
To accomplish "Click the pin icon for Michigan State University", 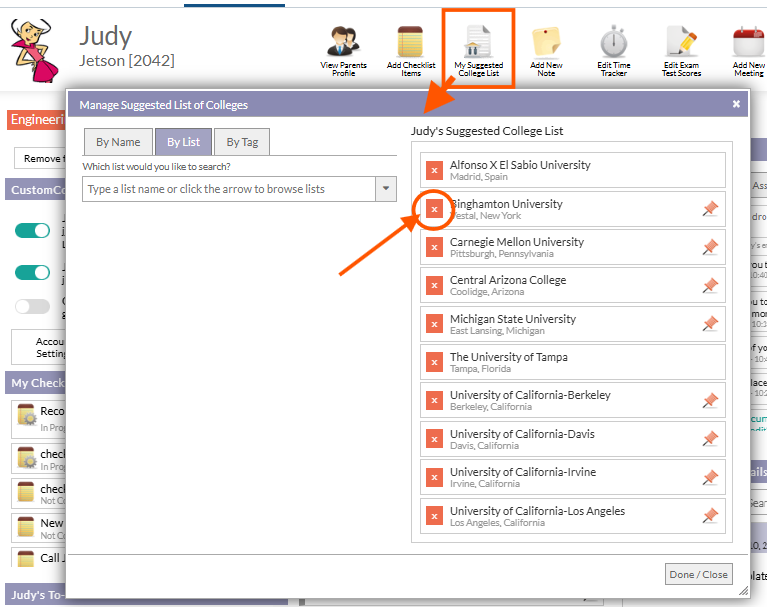I will [710, 324].
